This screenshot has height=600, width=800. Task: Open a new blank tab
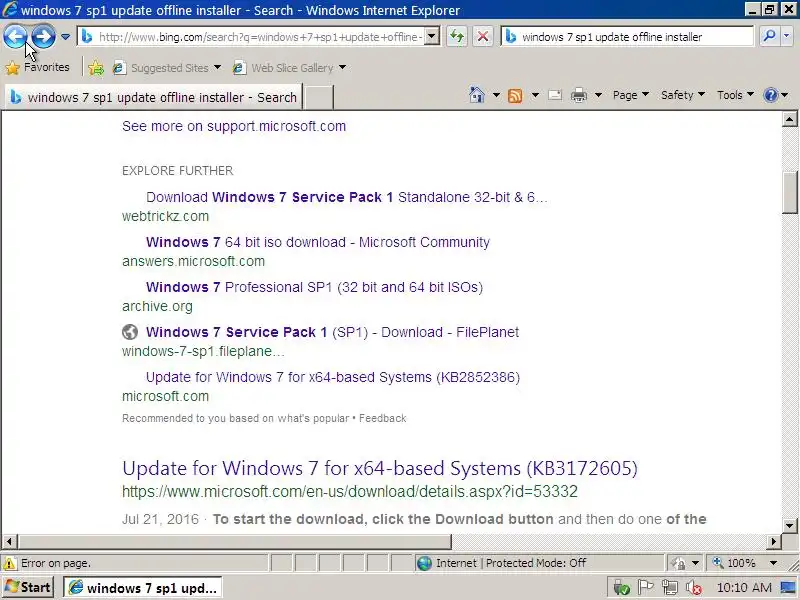point(319,97)
